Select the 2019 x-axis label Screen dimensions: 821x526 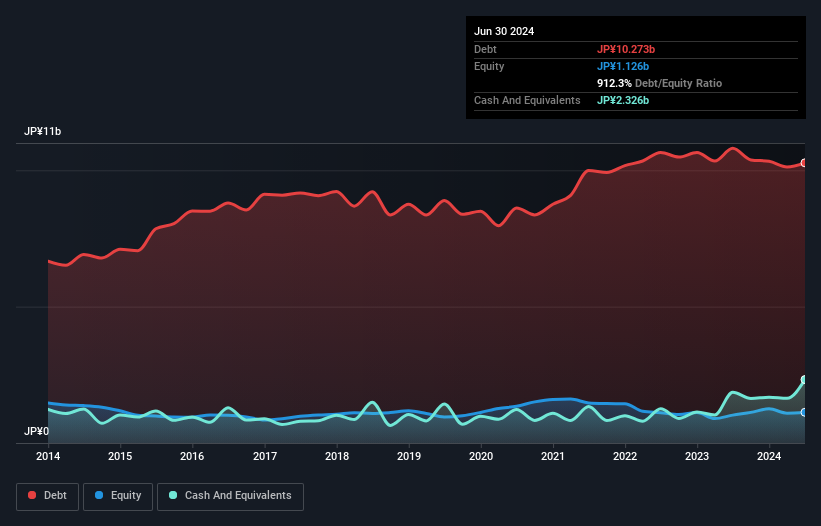[x=409, y=456]
